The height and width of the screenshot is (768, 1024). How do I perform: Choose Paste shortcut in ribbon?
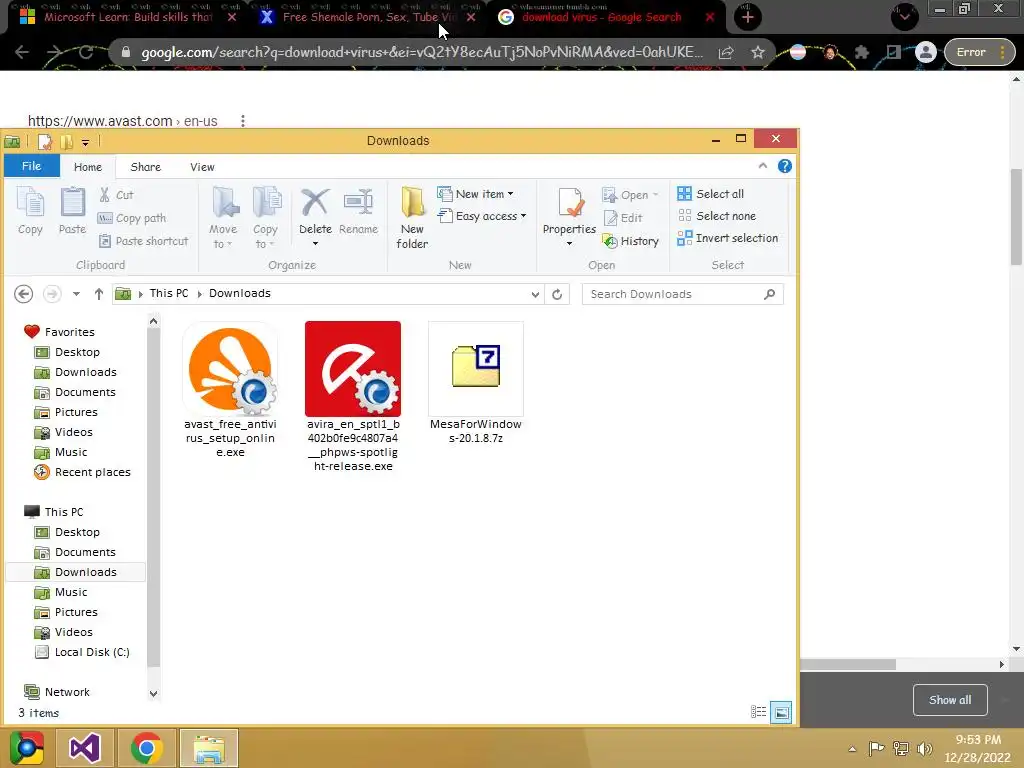tap(143, 241)
